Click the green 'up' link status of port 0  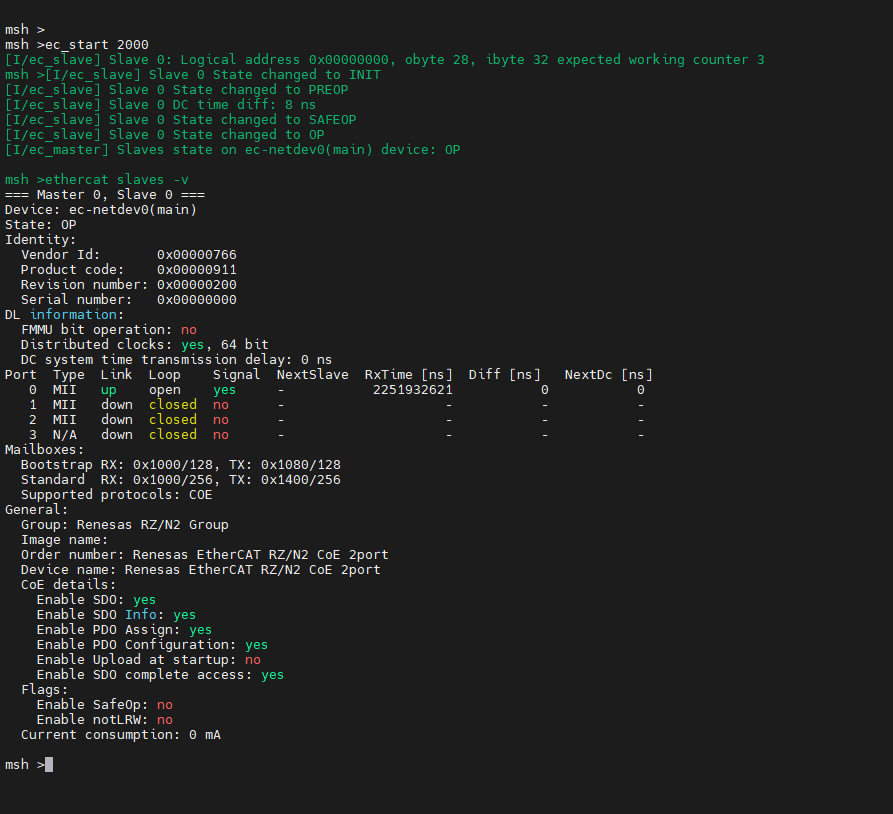tap(108, 390)
